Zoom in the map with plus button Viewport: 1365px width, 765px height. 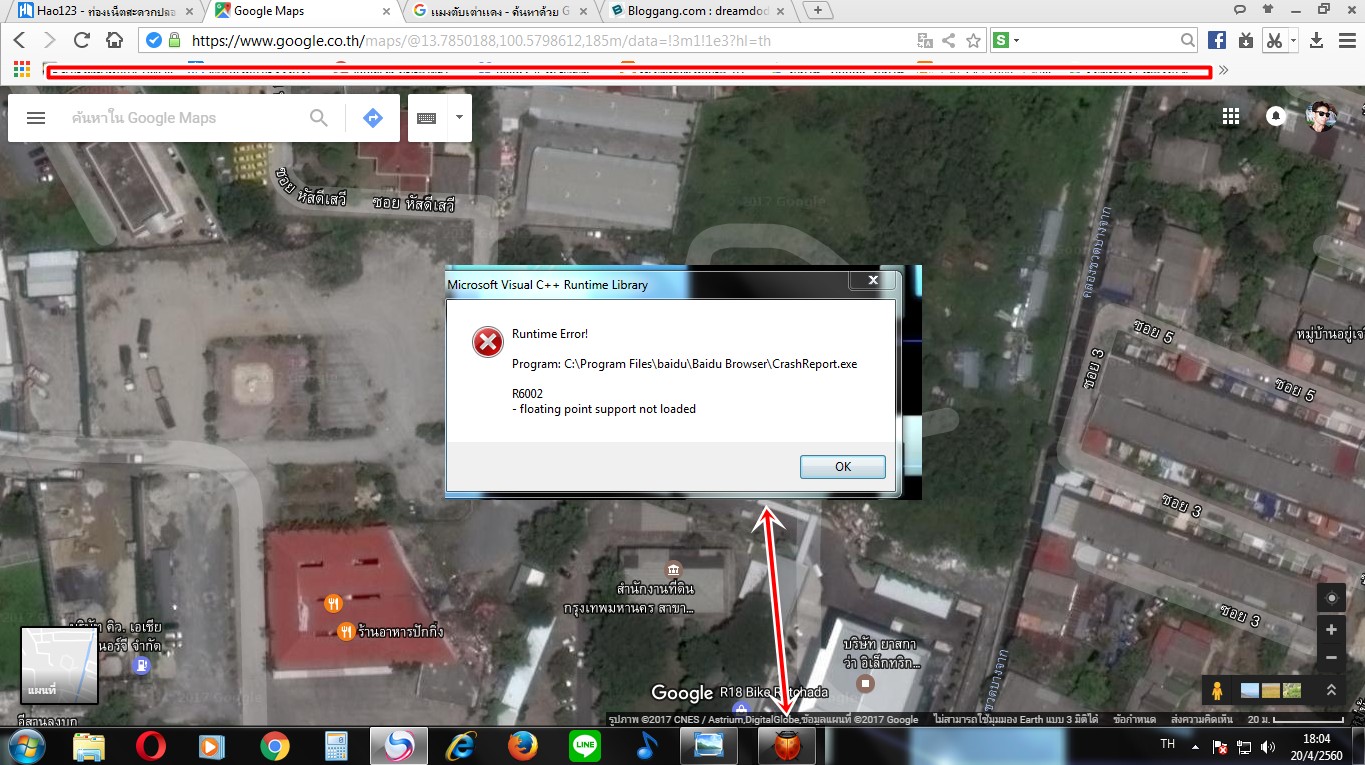pyautogui.click(x=1331, y=630)
